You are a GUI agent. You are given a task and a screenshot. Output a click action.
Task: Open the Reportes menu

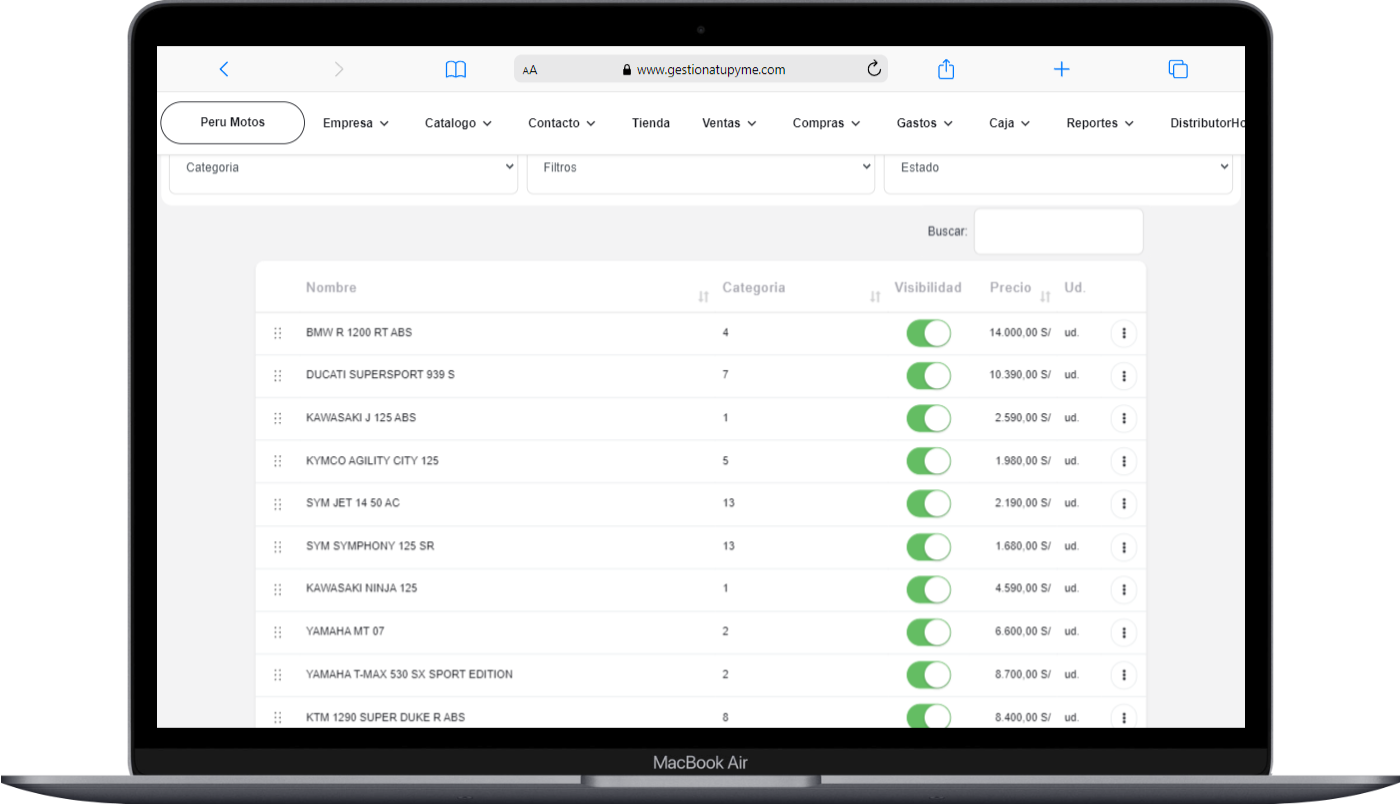1100,123
